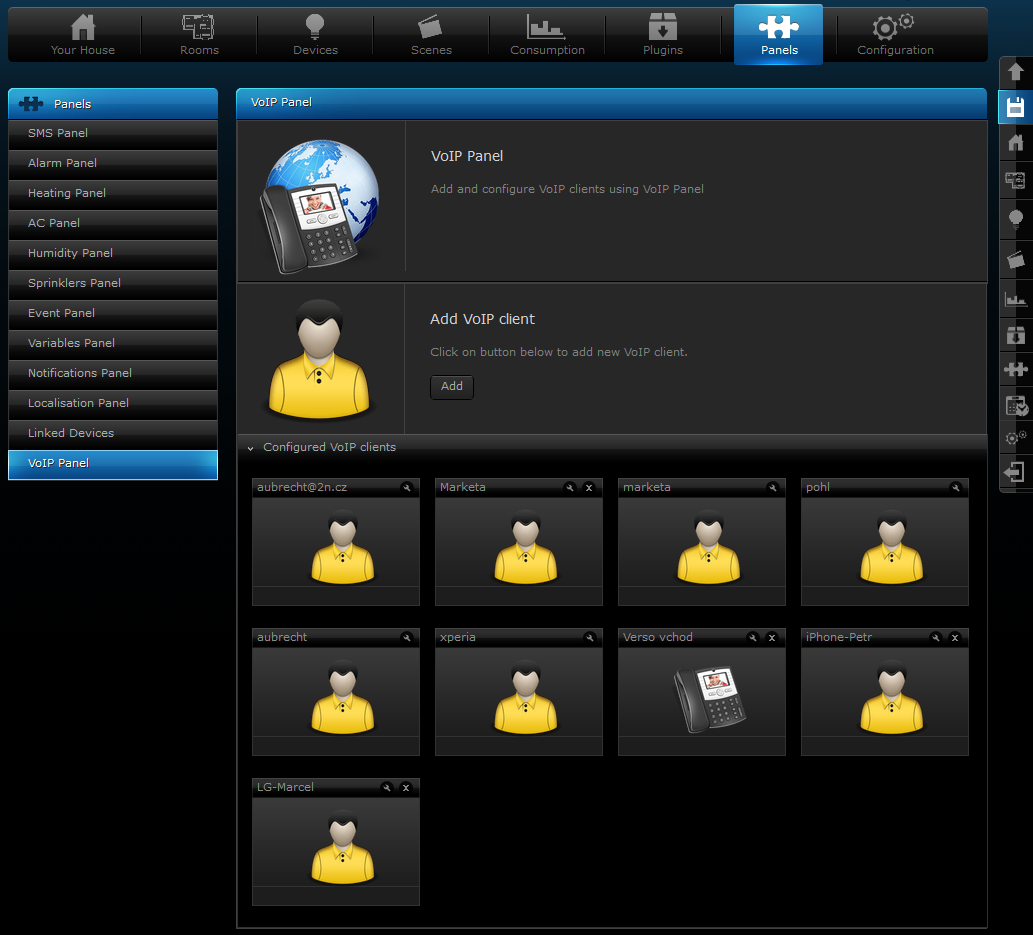Click the save icon in right sidebar

pyautogui.click(x=1015, y=108)
